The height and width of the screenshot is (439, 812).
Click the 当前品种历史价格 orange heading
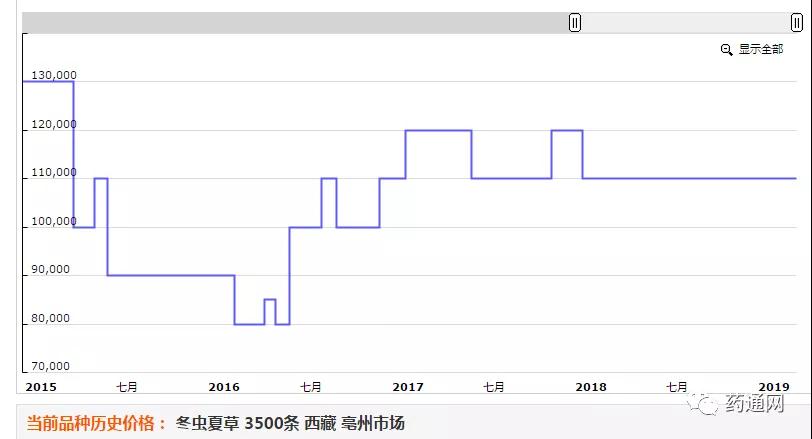click(96, 423)
